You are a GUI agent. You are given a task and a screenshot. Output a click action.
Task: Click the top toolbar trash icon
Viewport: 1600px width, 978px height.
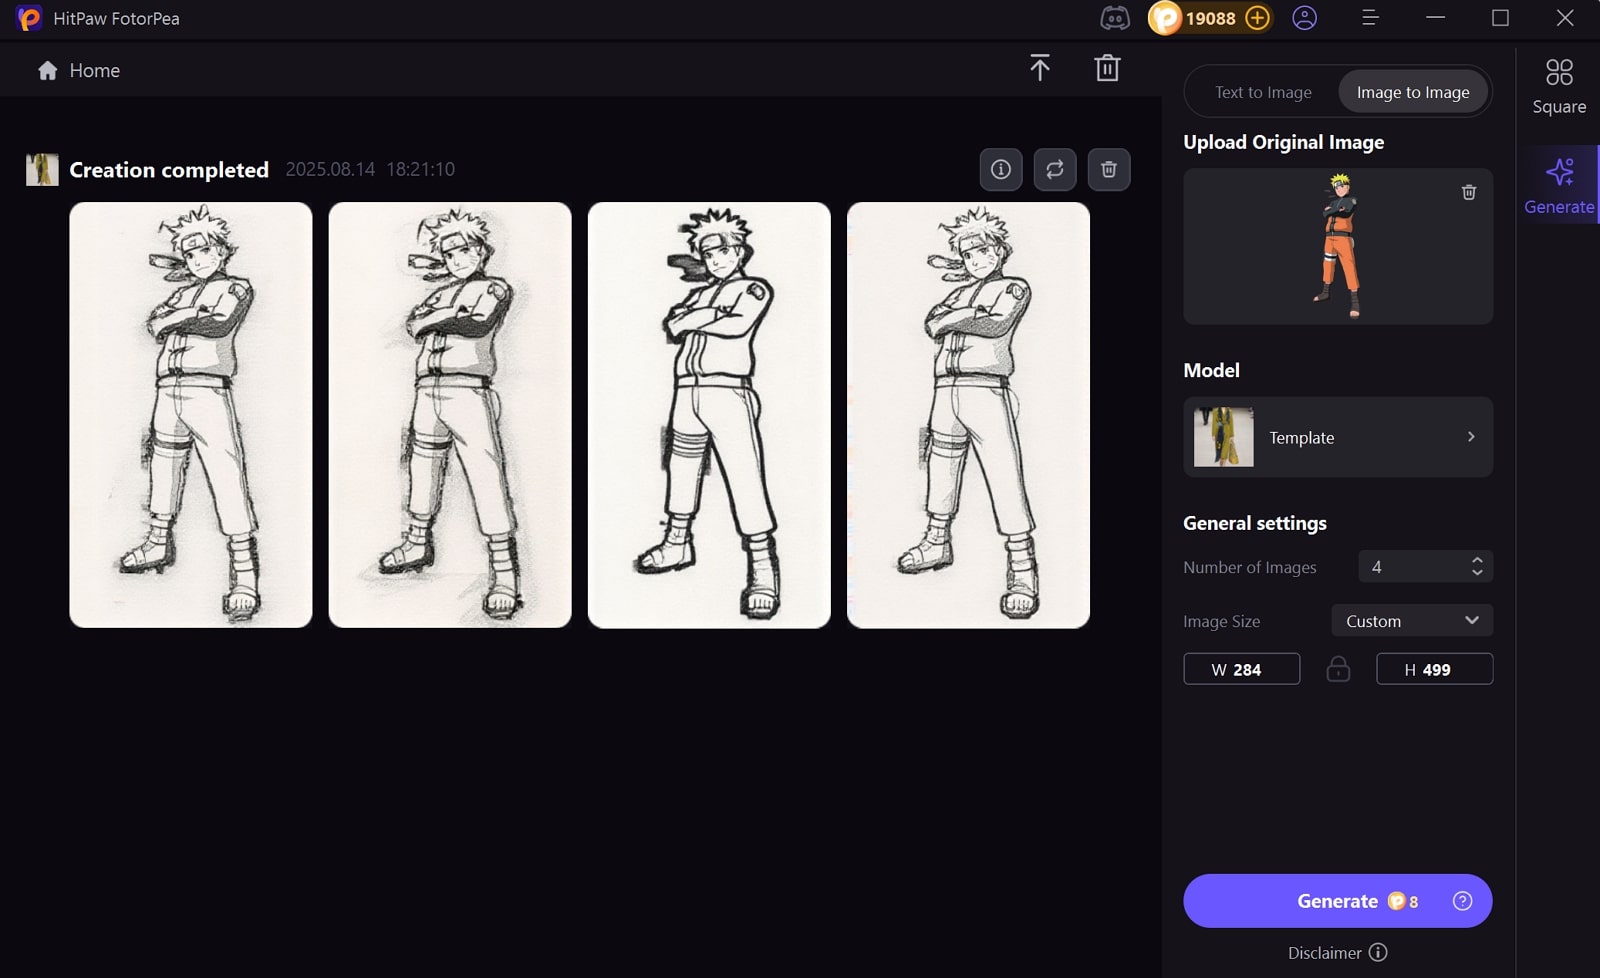[1107, 68]
